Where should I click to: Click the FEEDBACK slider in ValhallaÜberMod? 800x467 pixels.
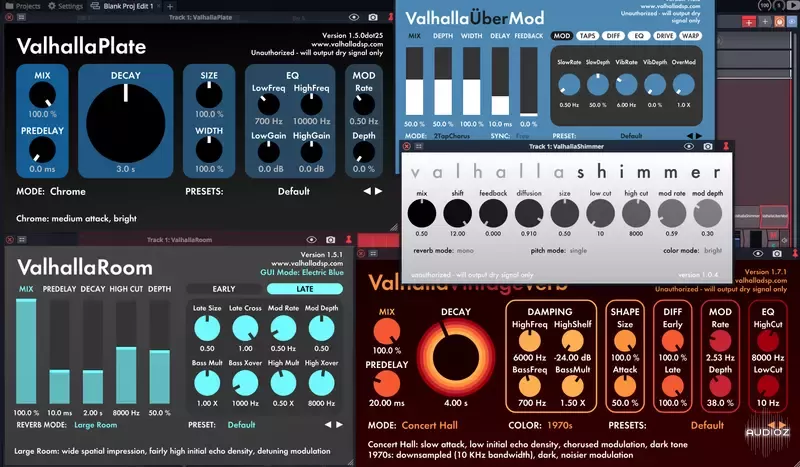click(529, 82)
